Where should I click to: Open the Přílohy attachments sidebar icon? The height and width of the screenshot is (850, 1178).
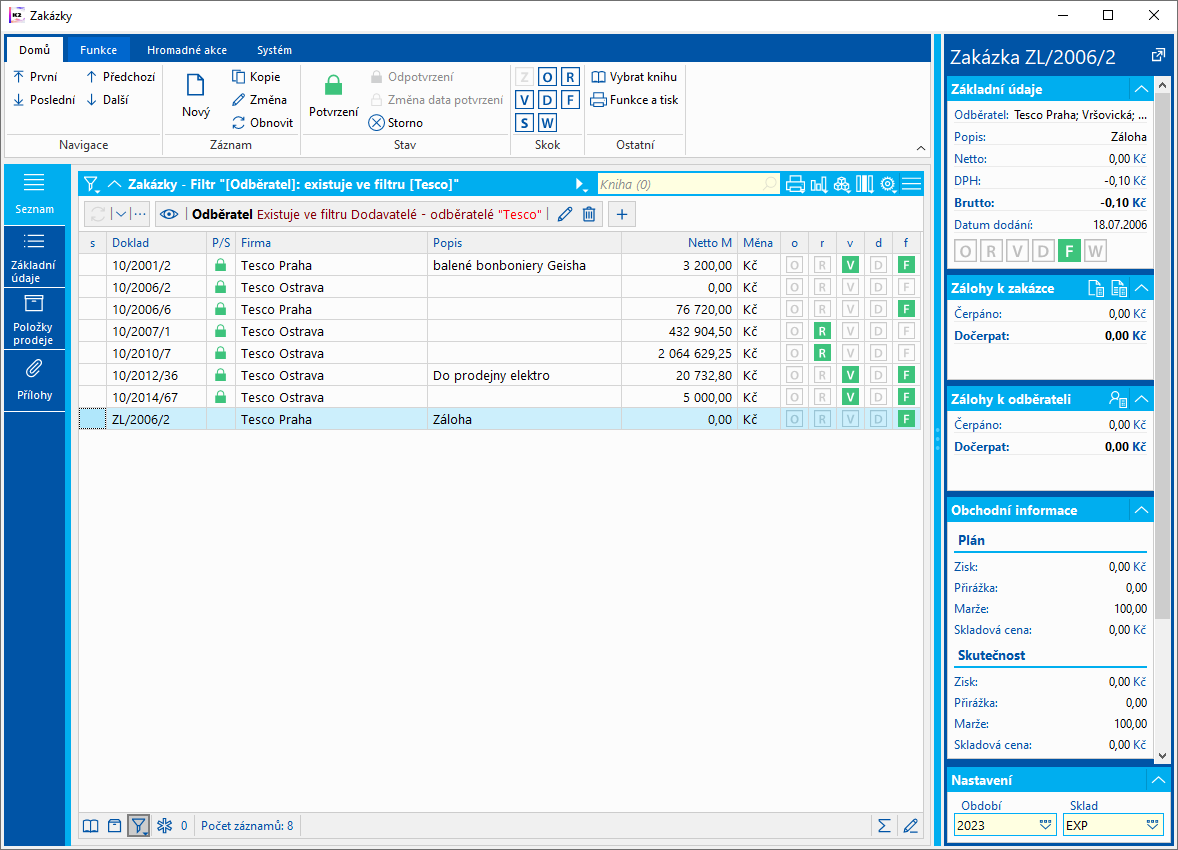(34, 370)
